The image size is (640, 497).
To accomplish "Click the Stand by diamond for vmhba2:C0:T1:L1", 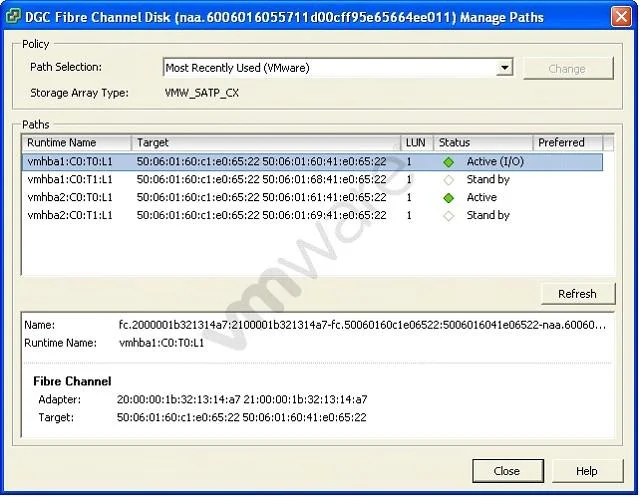I will click(x=449, y=216).
